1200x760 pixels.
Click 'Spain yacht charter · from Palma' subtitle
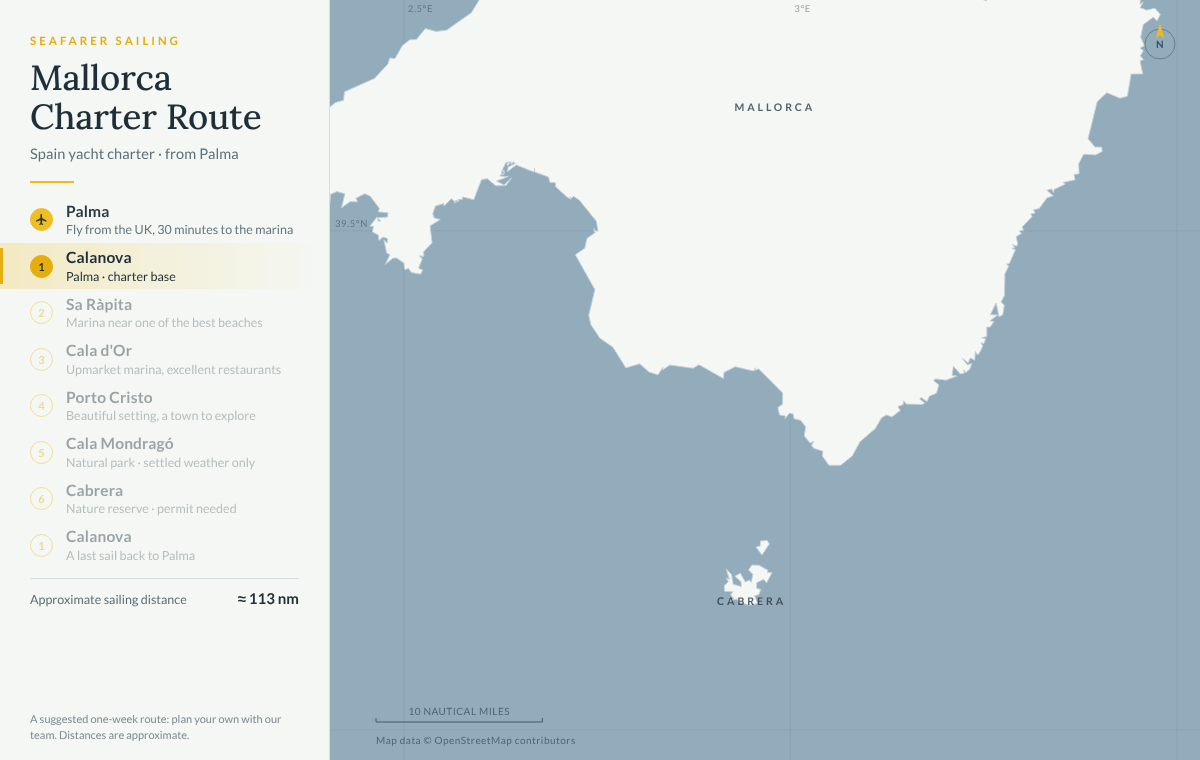(134, 154)
